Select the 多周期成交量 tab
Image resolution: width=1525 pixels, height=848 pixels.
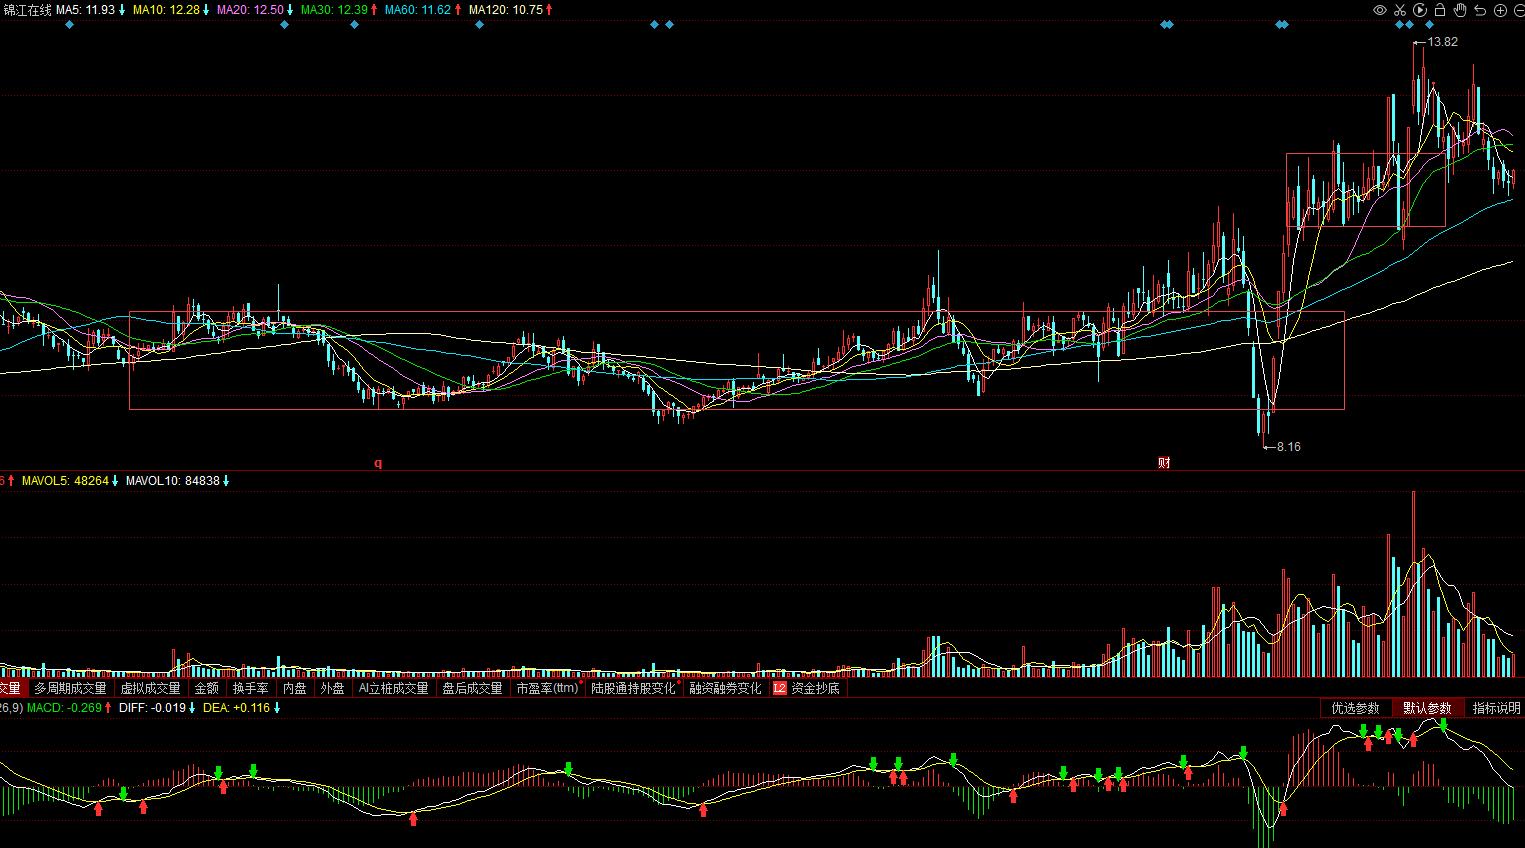pos(70,688)
